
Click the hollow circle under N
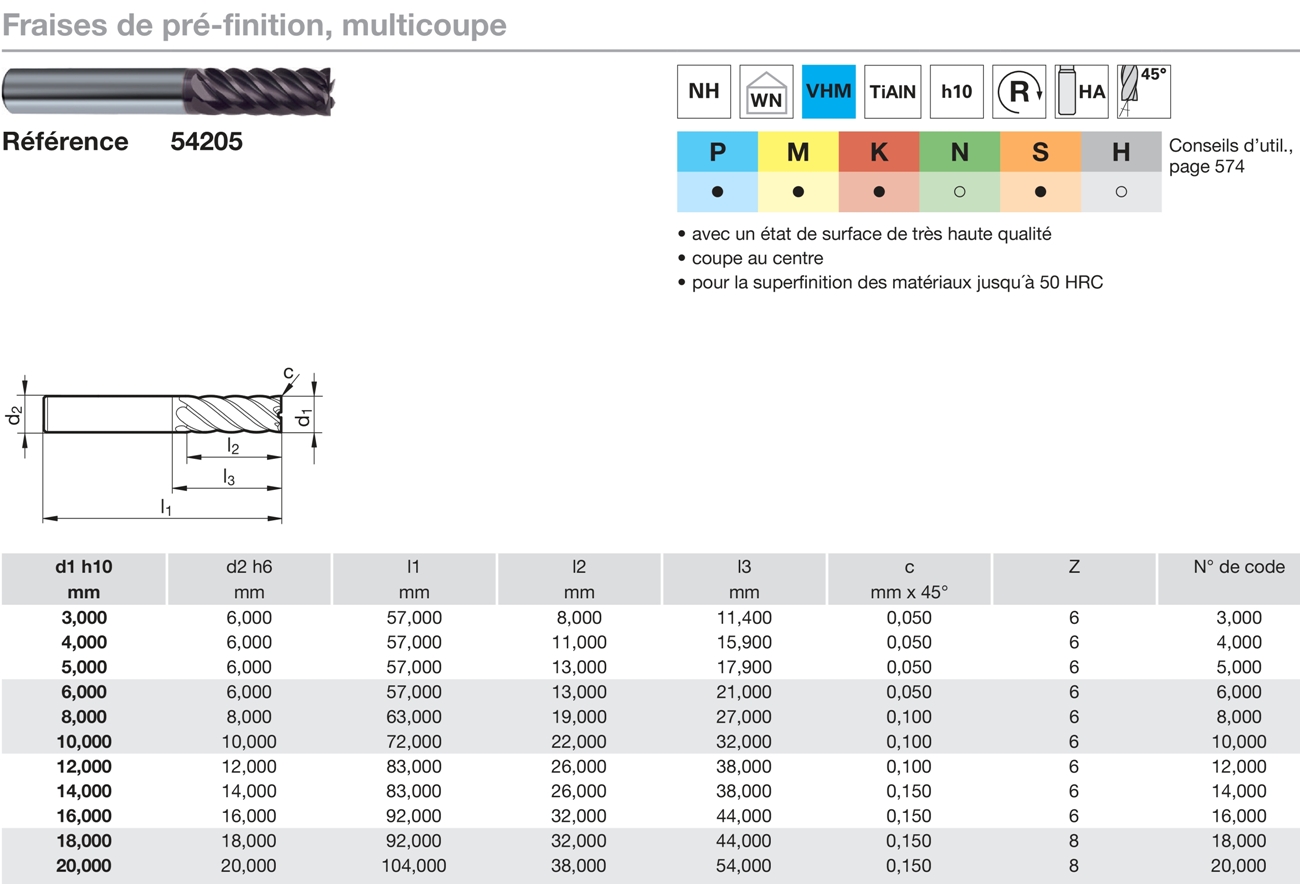click(x=960, y=192)
